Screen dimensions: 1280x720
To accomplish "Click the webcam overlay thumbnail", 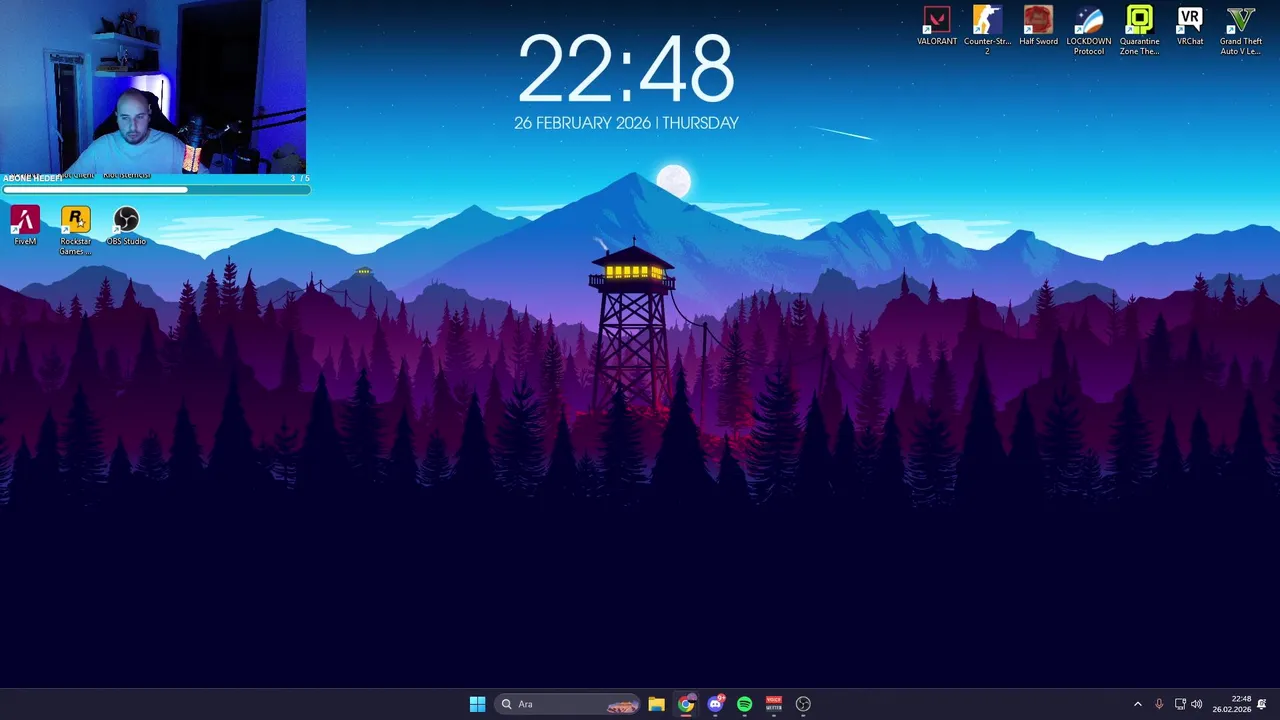I will point(153,87).
